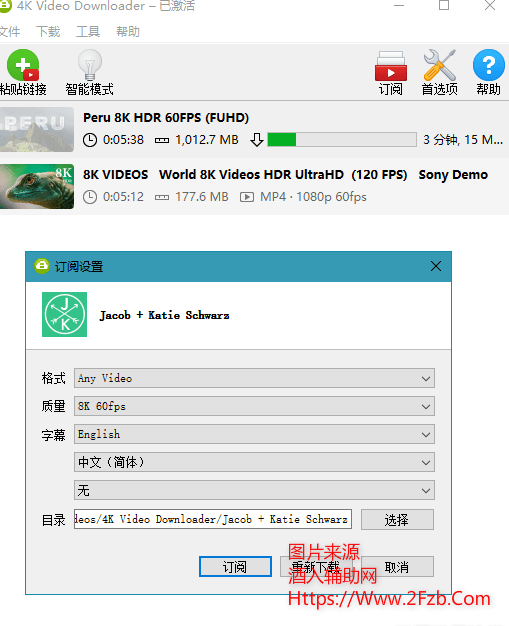The height and width of the screenshot is (626, 509).
Task: Open the 工具 (Tools) menu
Action: [88, 32]
